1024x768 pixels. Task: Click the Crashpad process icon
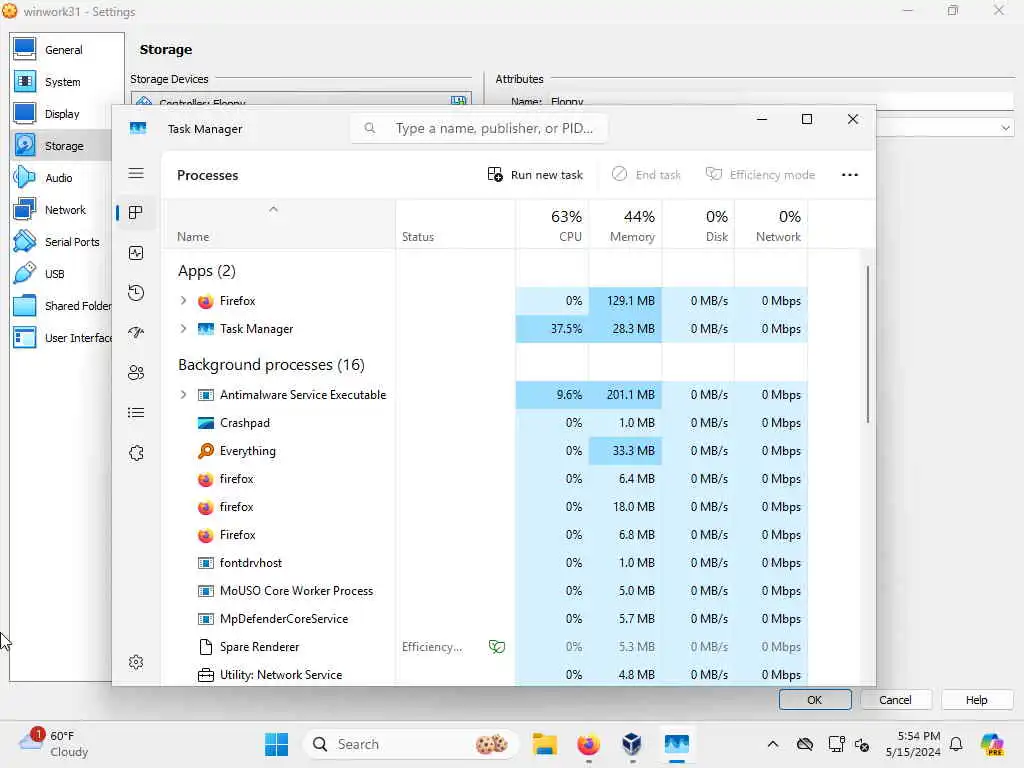[x=206, y=423]
